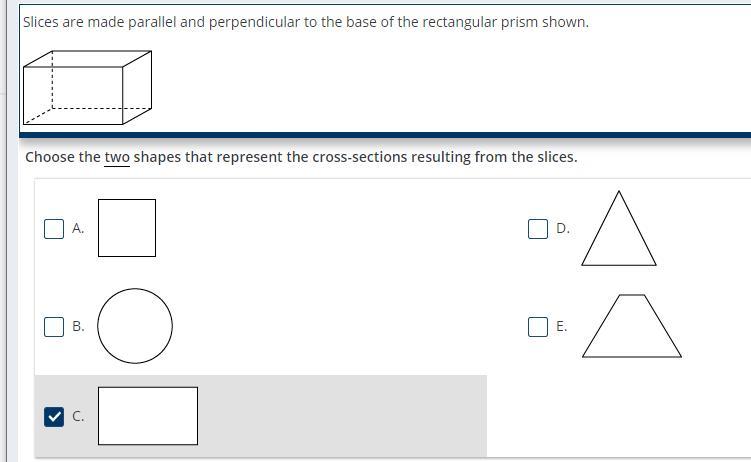
Task: Select the checkbox for option E
Action: pos(538,327)
